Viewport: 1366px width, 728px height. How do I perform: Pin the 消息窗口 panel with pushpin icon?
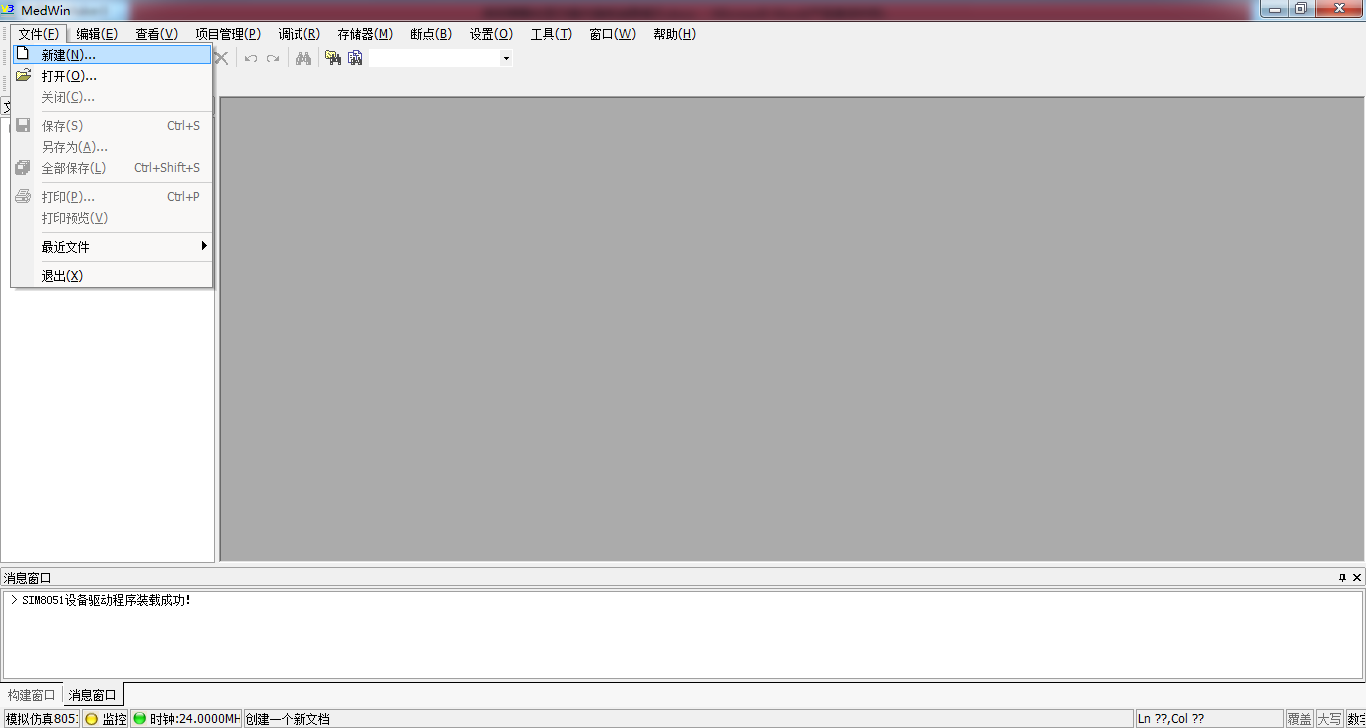1342,578
